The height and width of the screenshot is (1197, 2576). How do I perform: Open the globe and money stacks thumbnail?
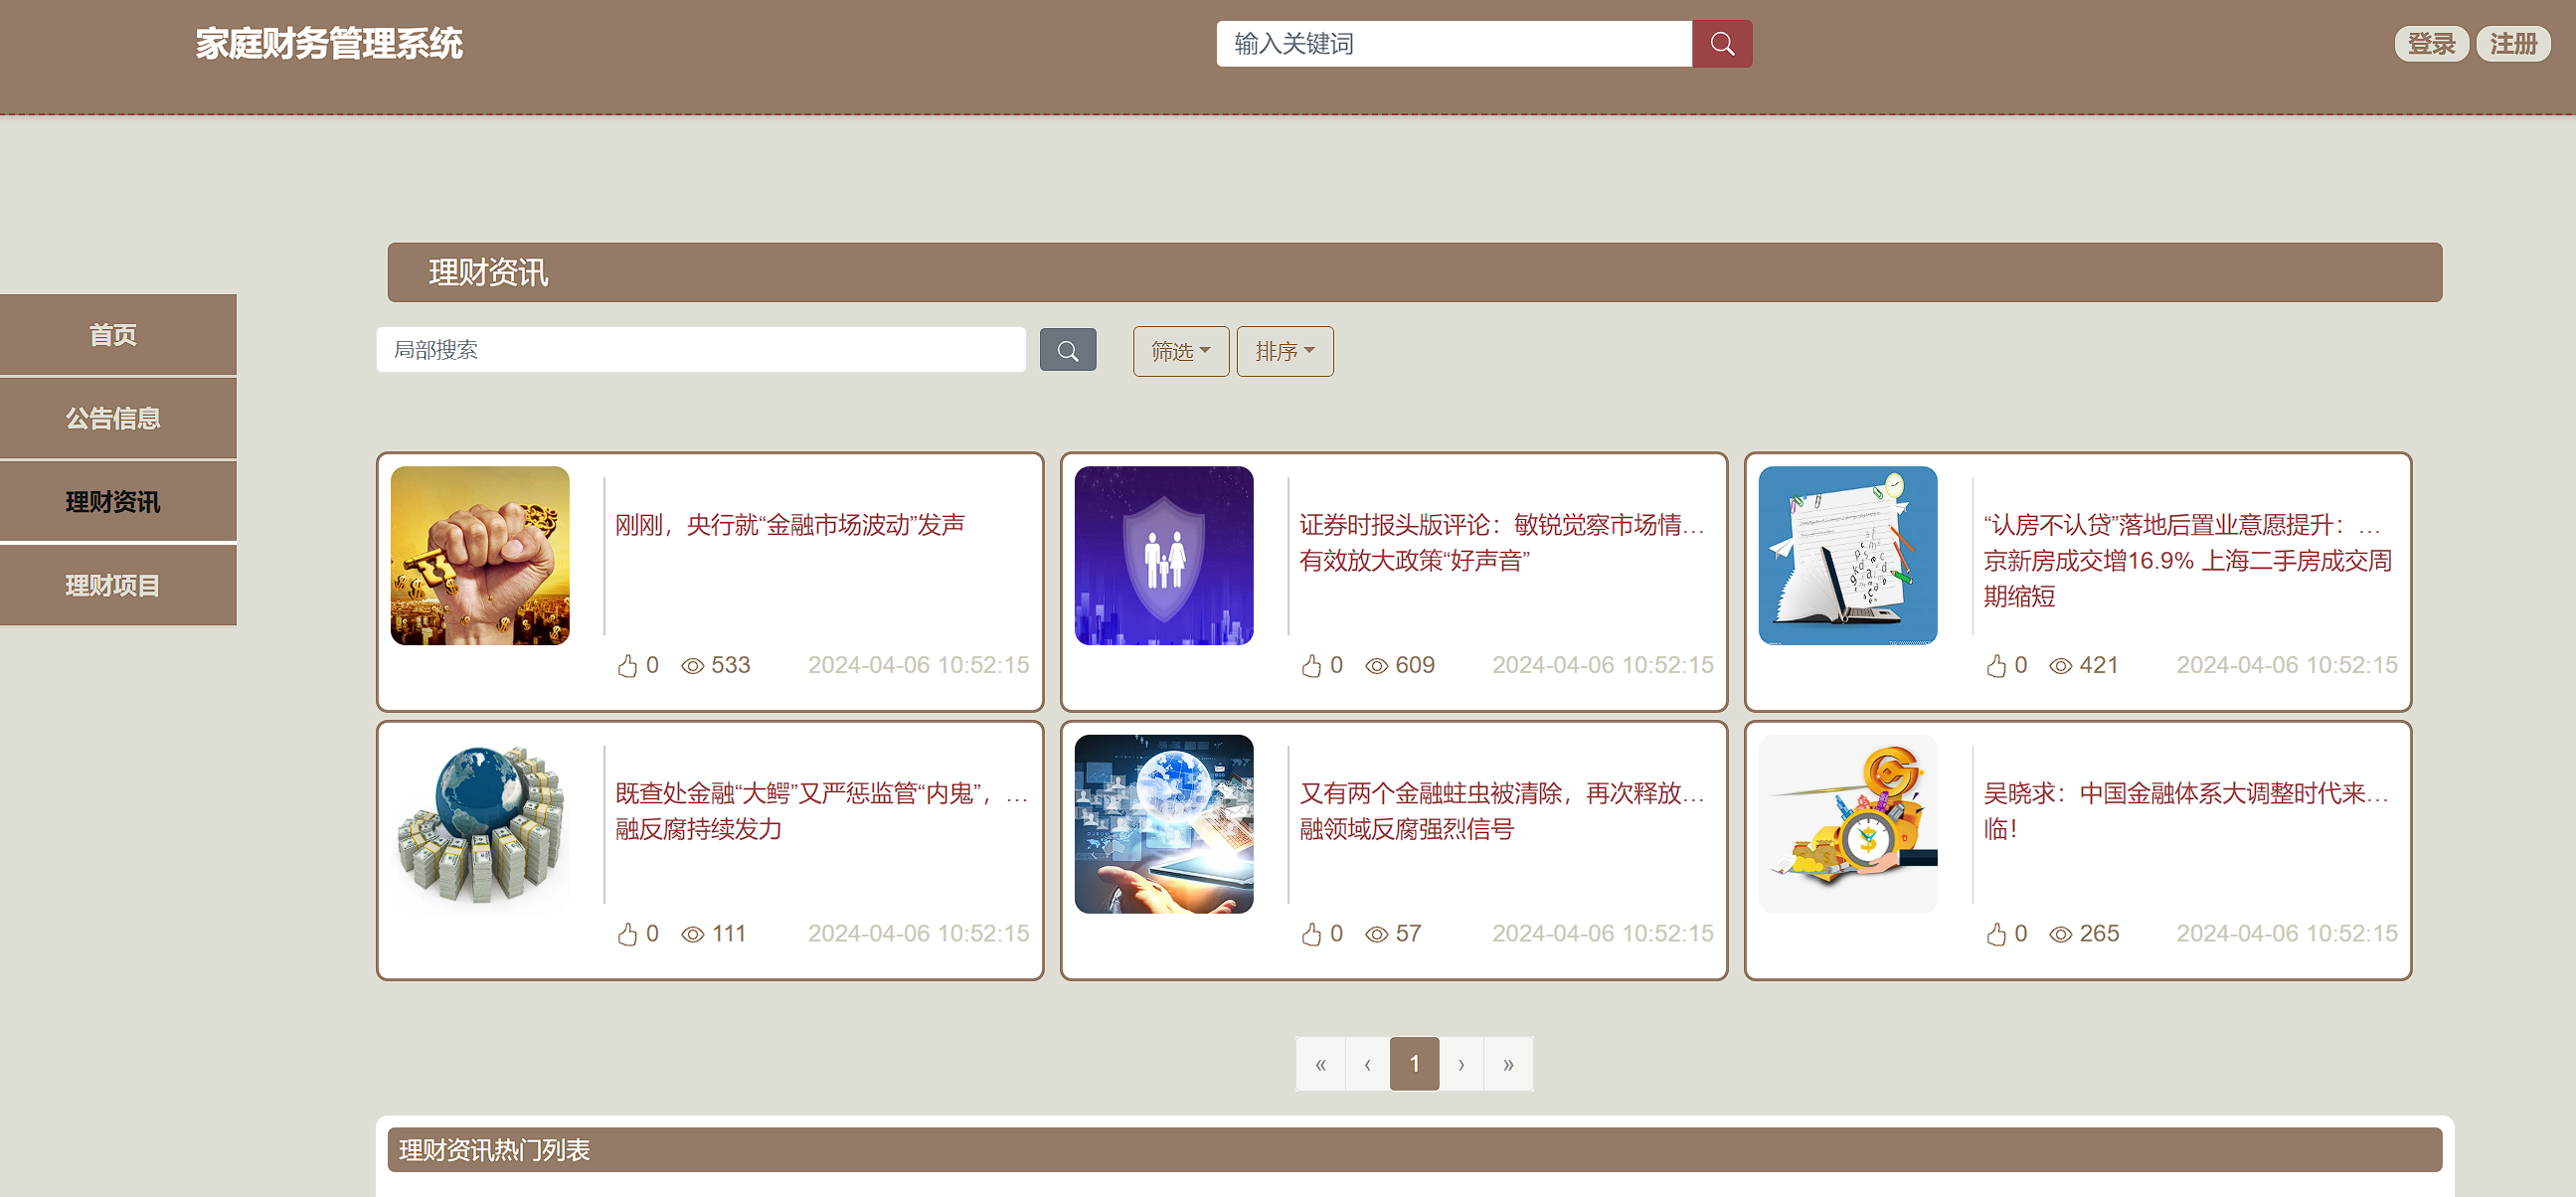480,824
